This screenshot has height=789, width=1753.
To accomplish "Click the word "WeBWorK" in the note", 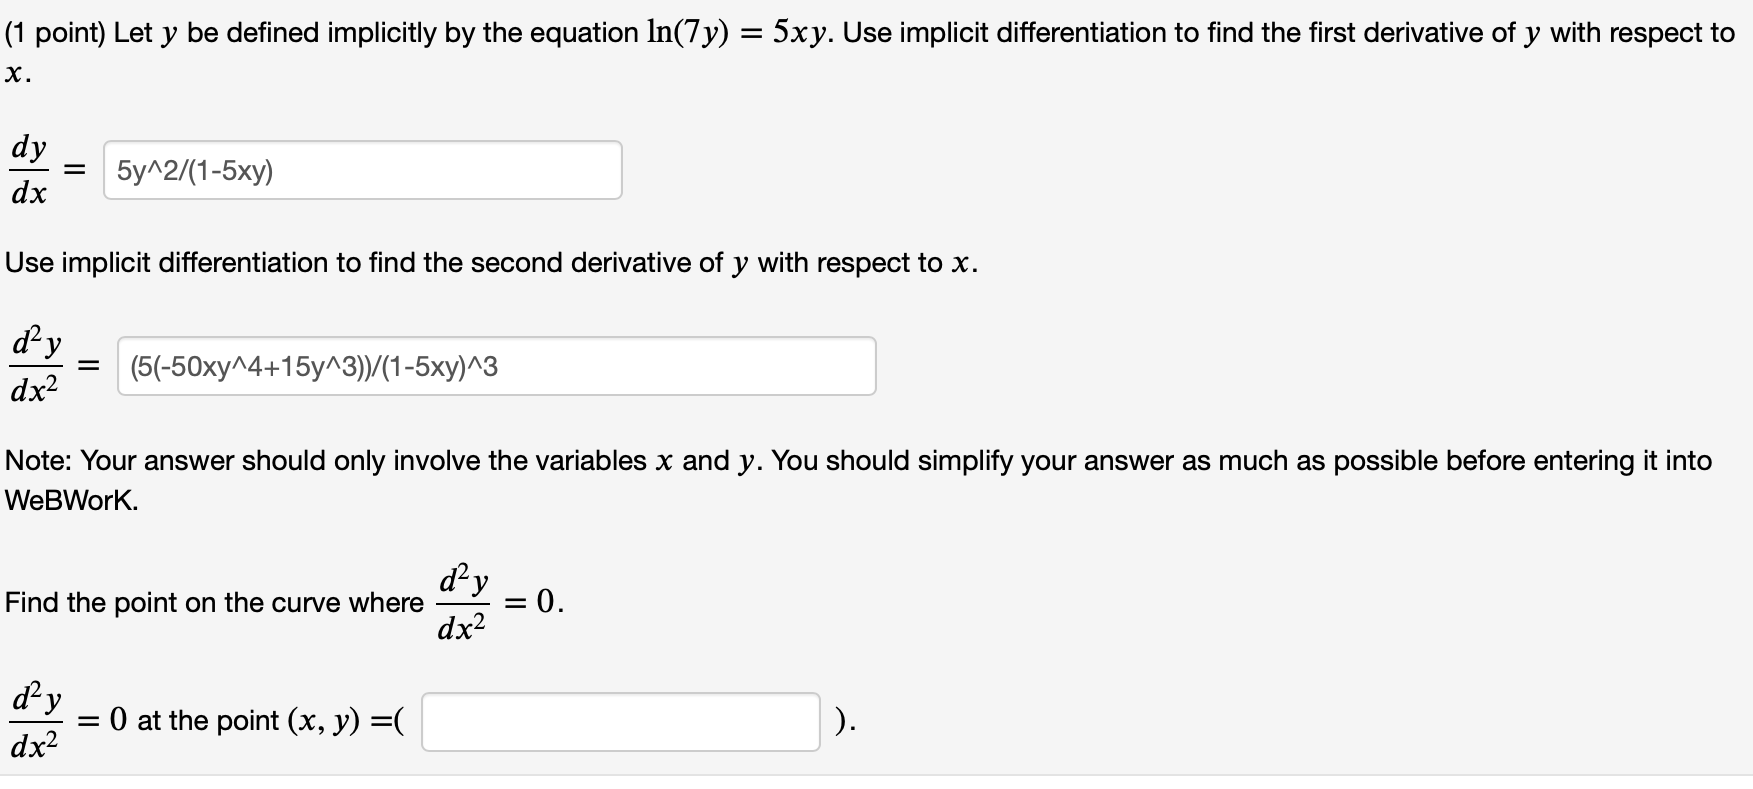I will (x=70, y=501).
